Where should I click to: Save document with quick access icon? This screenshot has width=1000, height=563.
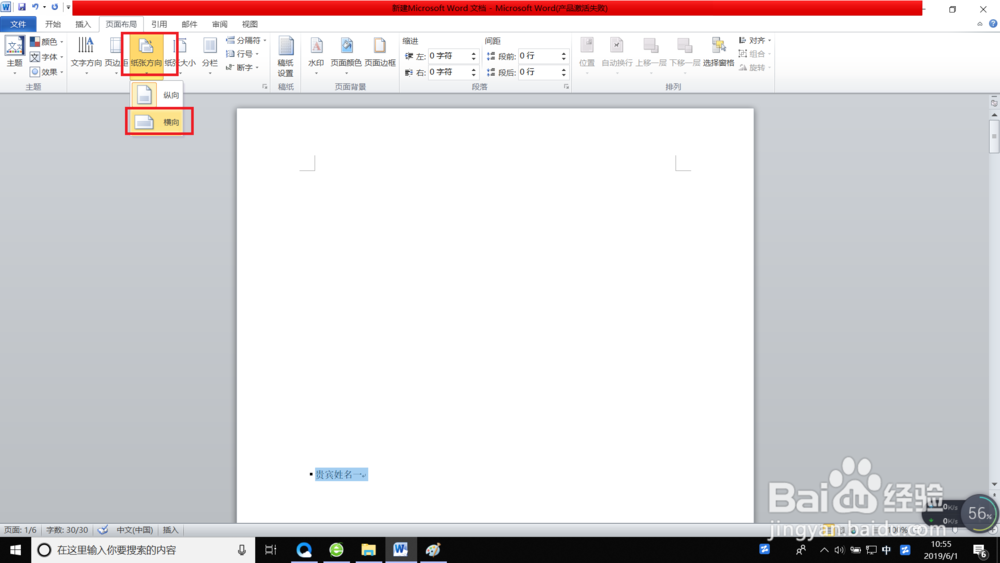click(x=22, y=7)
